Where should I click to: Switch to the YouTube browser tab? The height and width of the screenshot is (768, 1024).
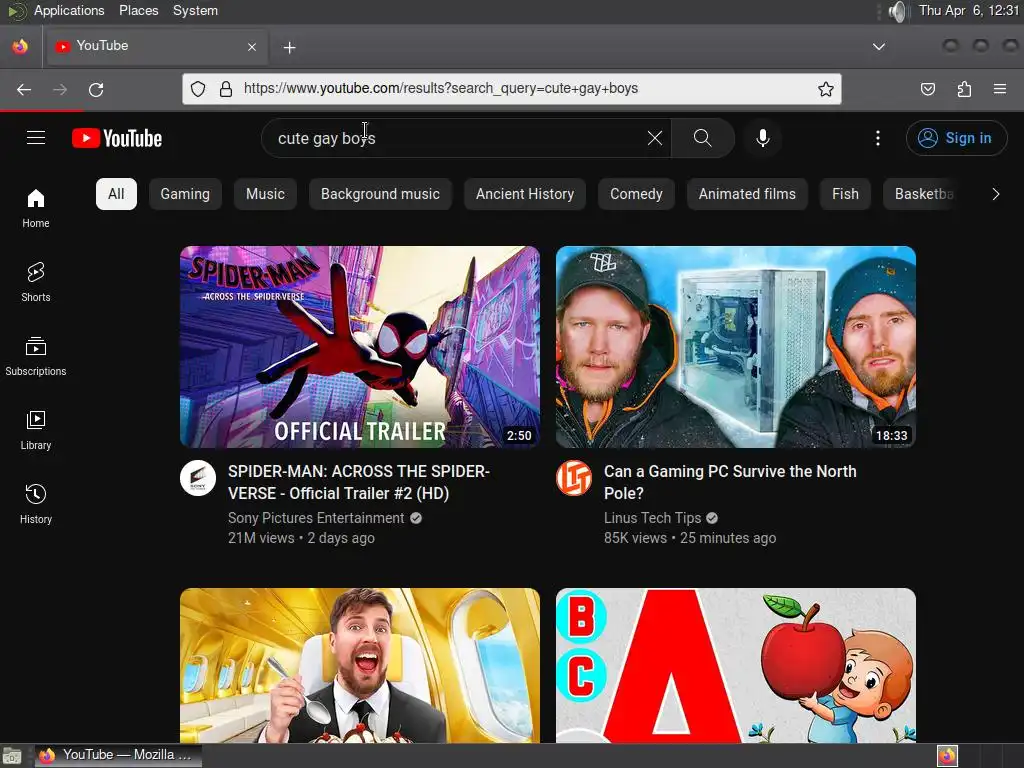155,46
